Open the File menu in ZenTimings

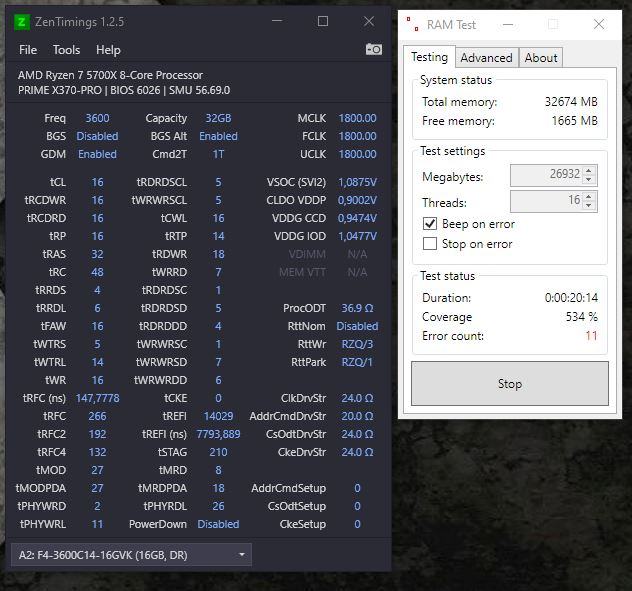(28, 50)
